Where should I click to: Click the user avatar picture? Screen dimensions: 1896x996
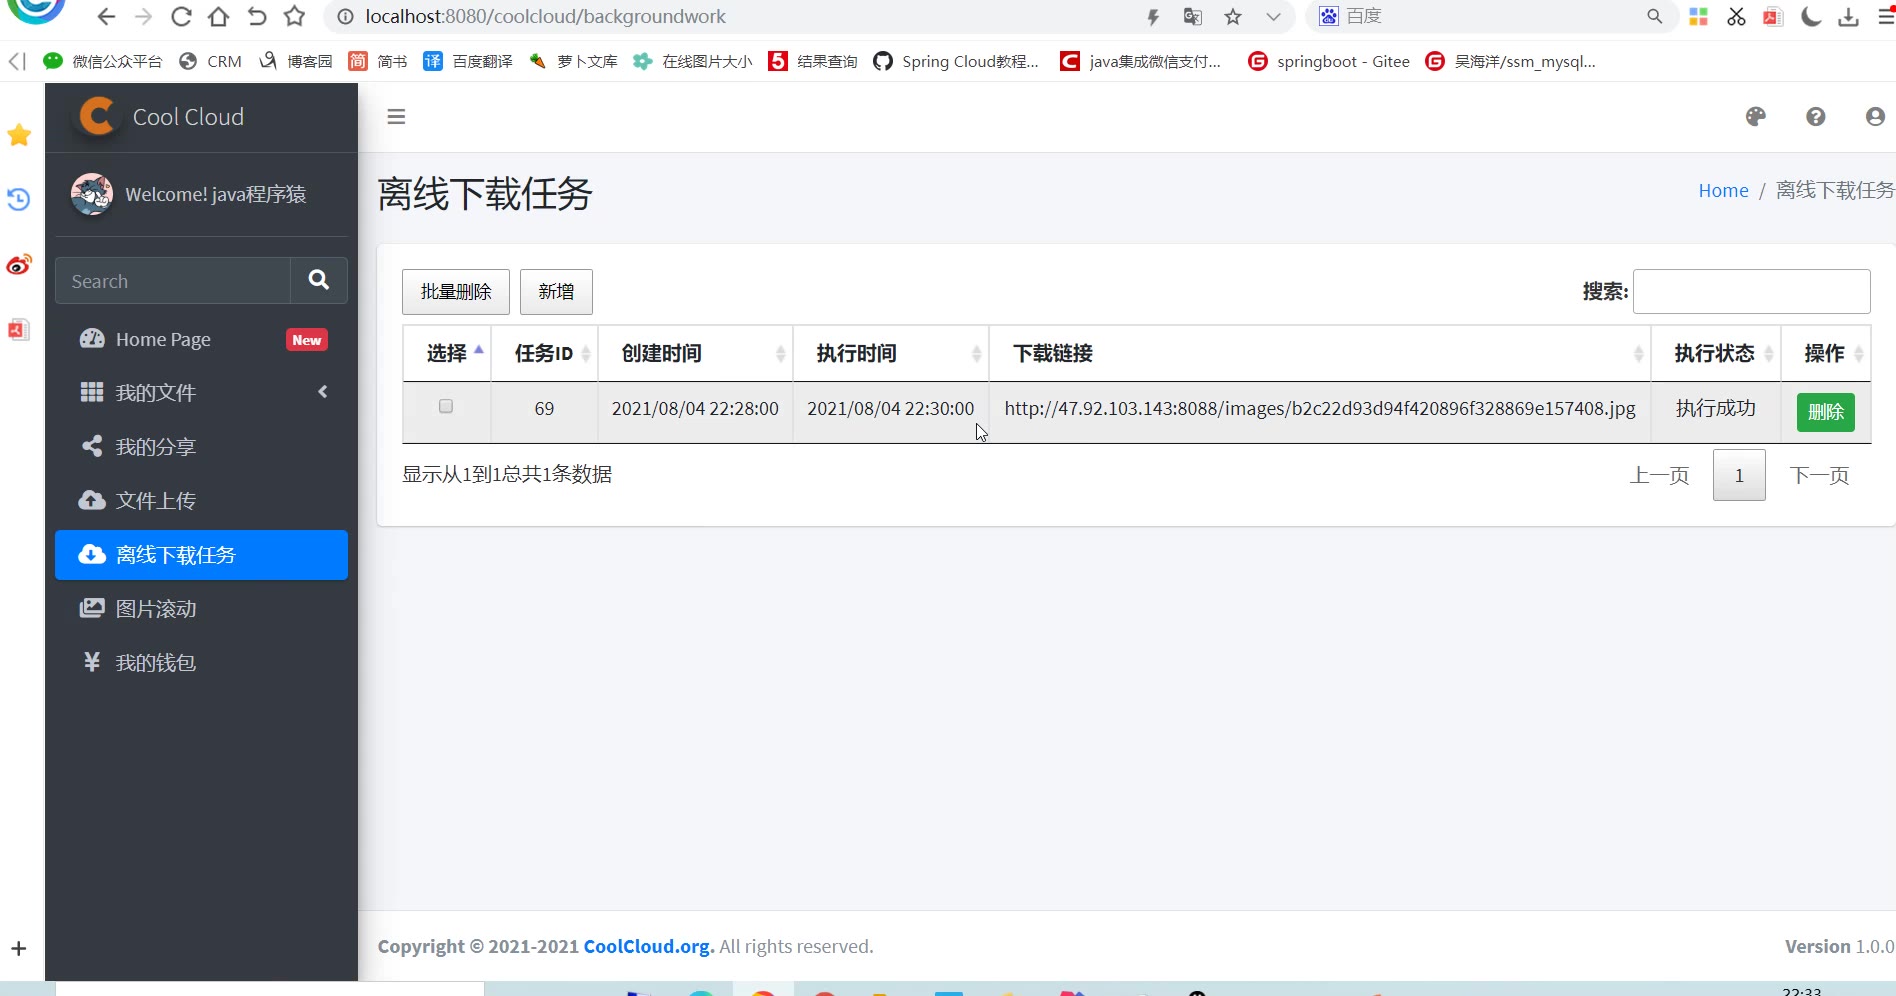click(91, 194)
